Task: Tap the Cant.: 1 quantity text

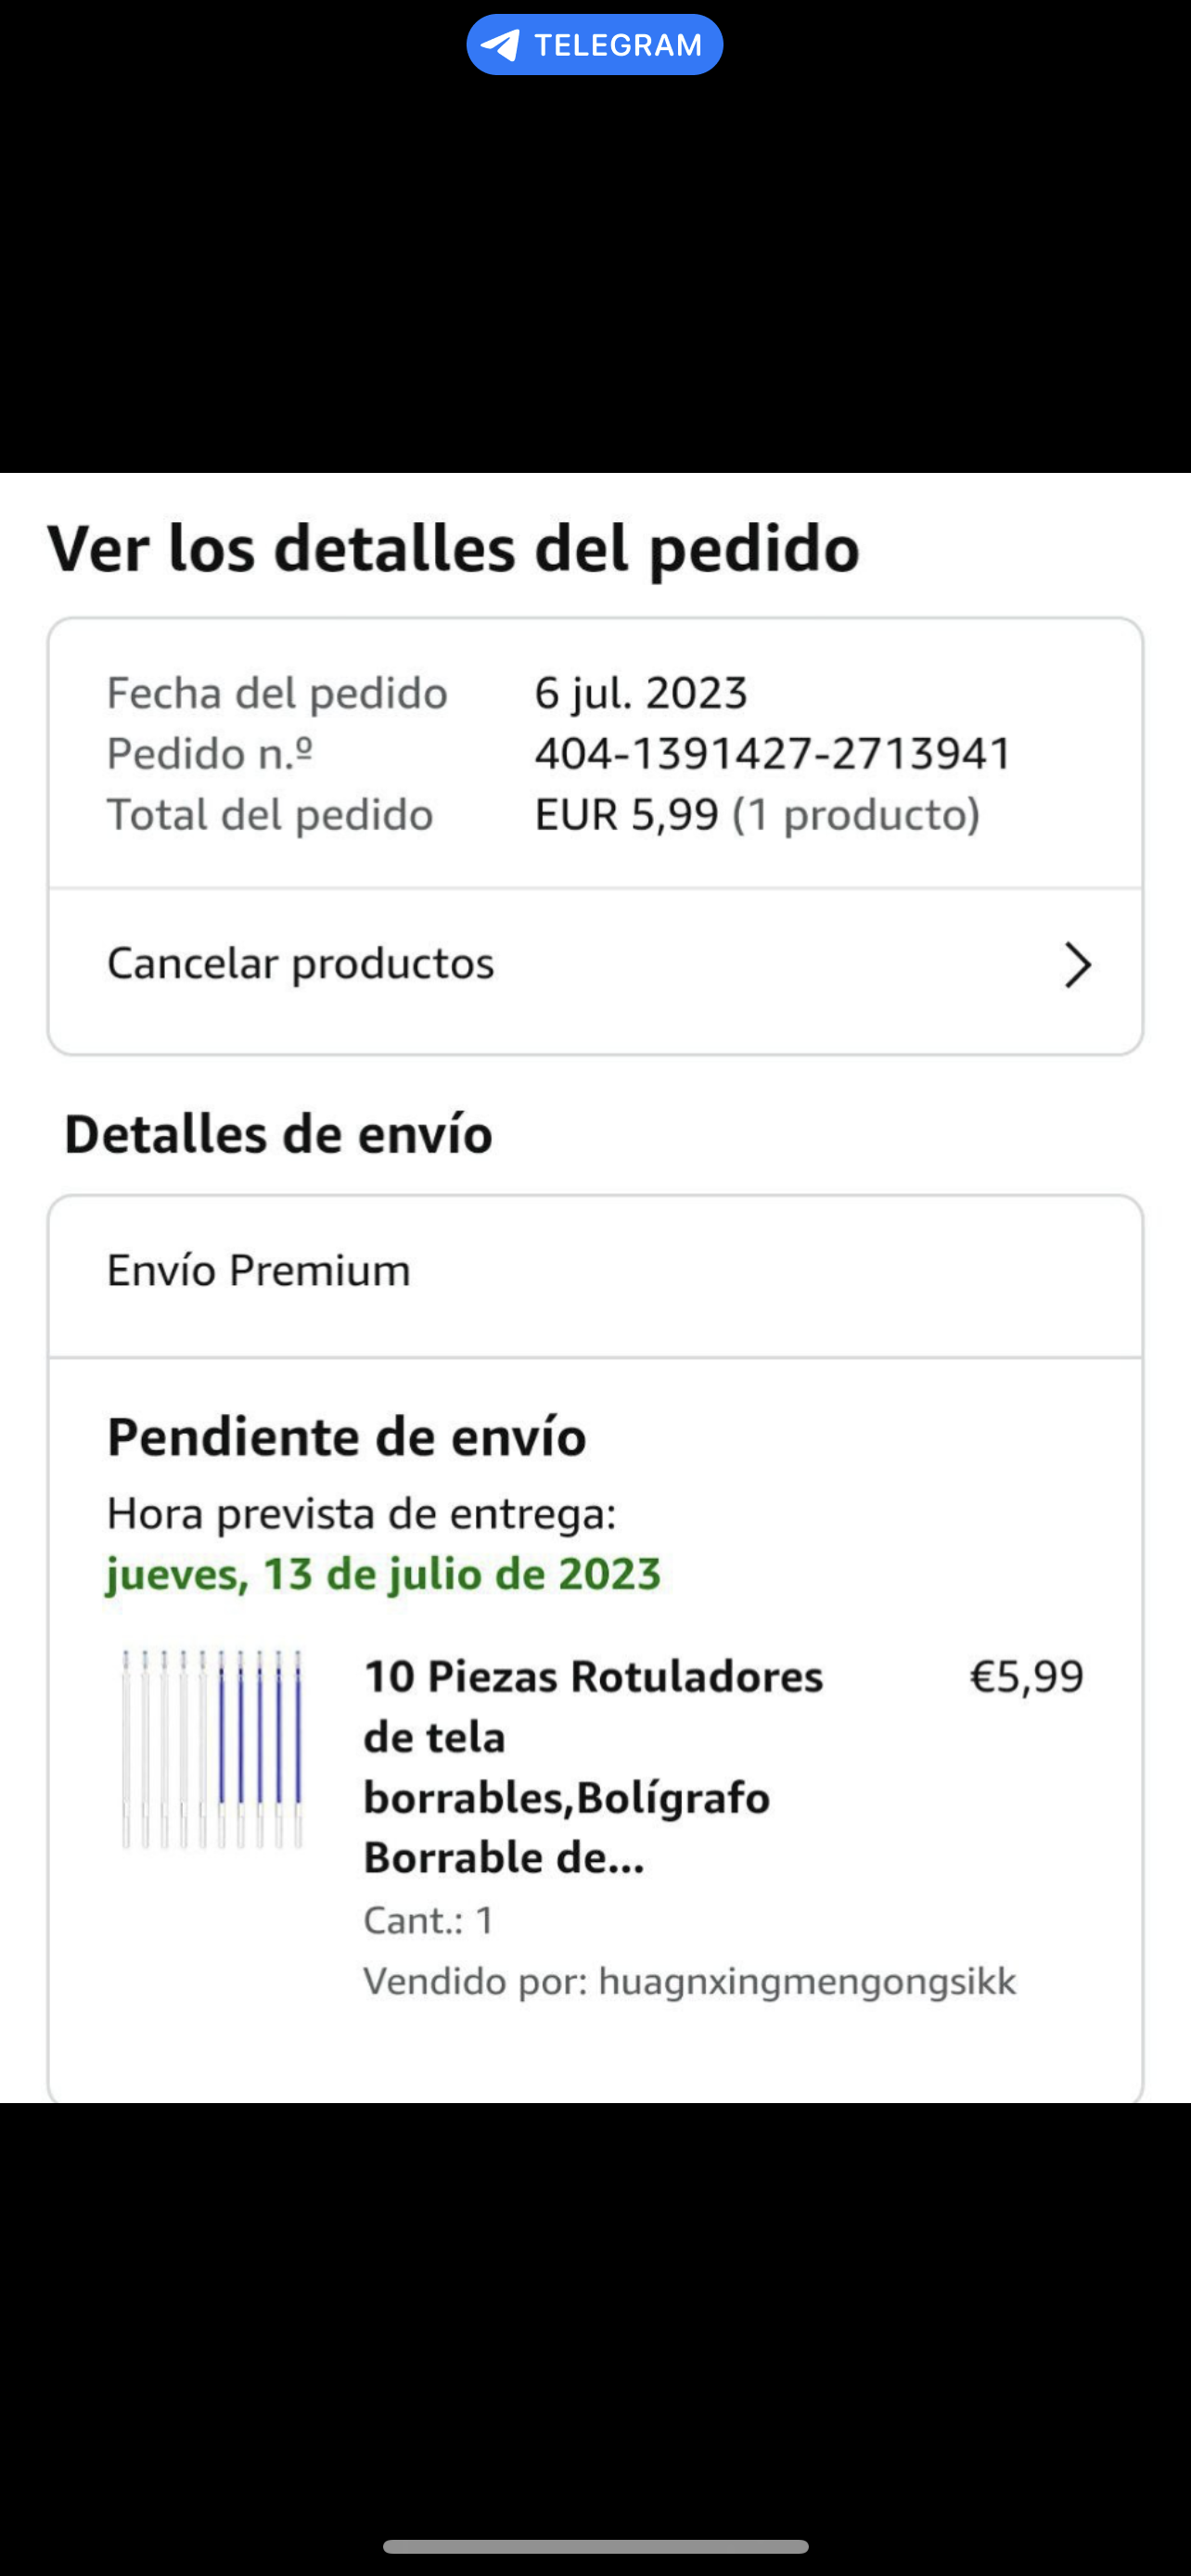Action: [x=428, y=1920]
